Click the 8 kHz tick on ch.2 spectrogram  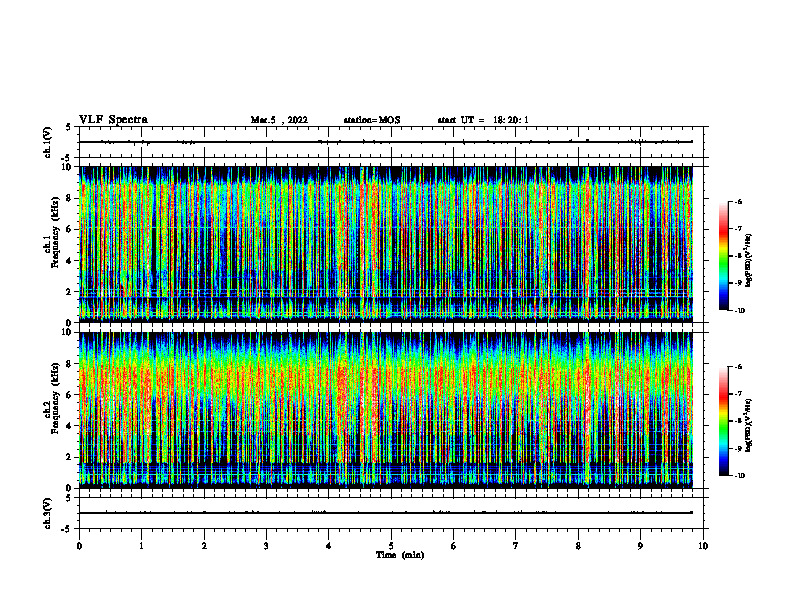click(69, 364)
